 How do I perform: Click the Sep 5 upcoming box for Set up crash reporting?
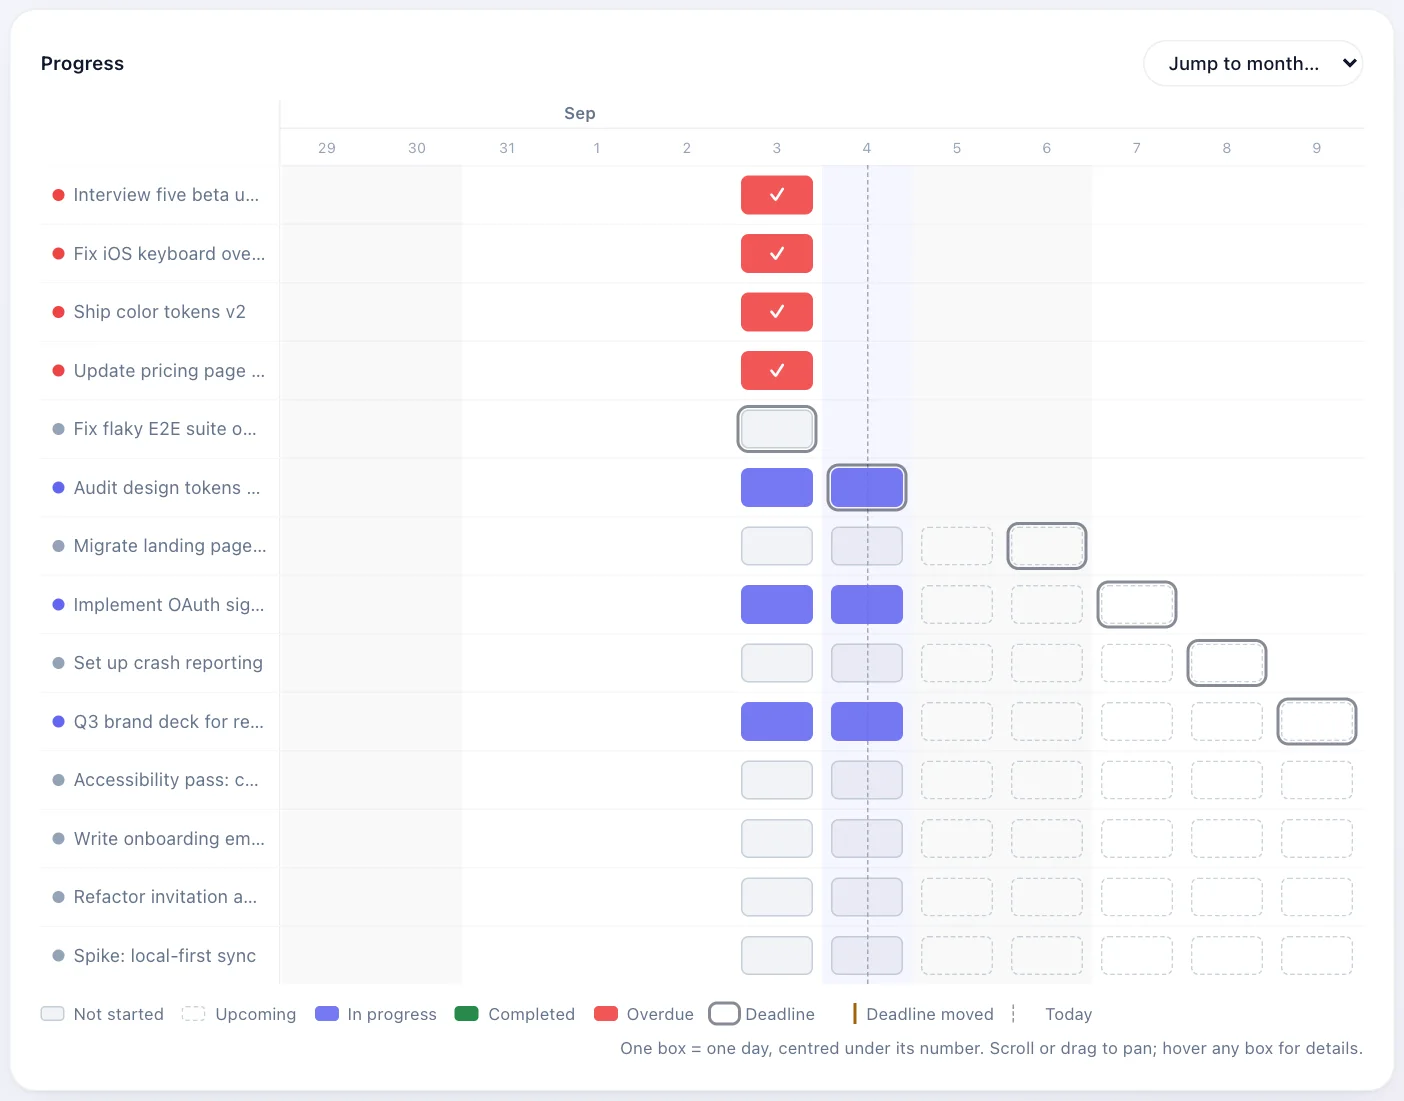coord(957,663)
